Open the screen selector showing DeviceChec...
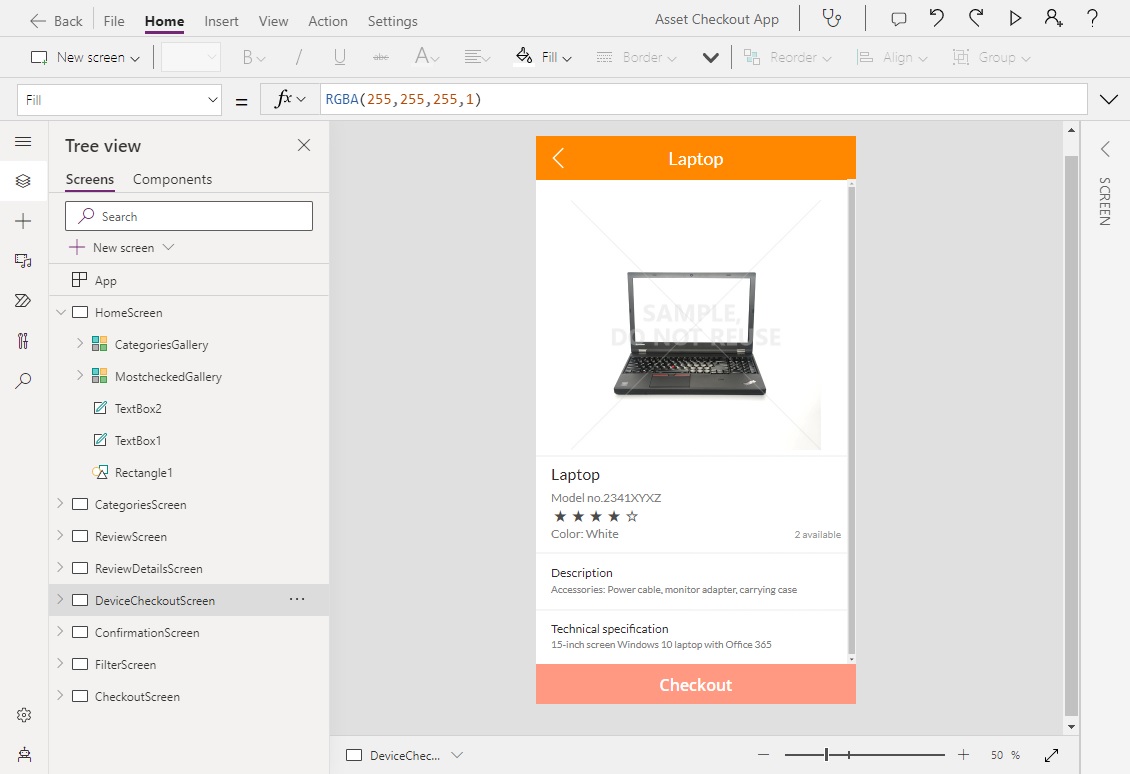The width and height of the screenshot is (1130, 774). (x=404, y=755)
